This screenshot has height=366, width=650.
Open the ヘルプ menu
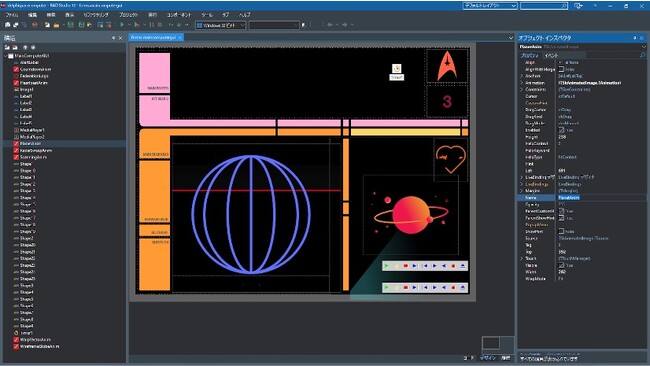tap(245, 15)
